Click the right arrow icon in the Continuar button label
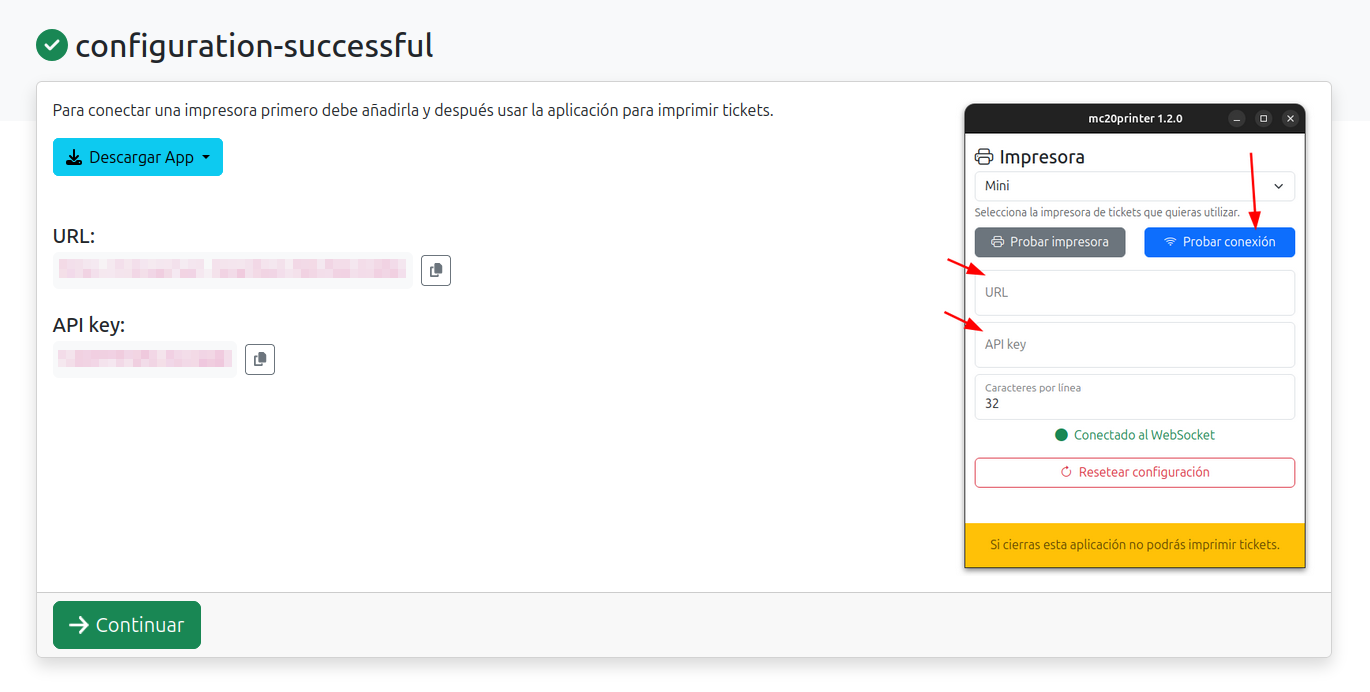 coord(77,624)
